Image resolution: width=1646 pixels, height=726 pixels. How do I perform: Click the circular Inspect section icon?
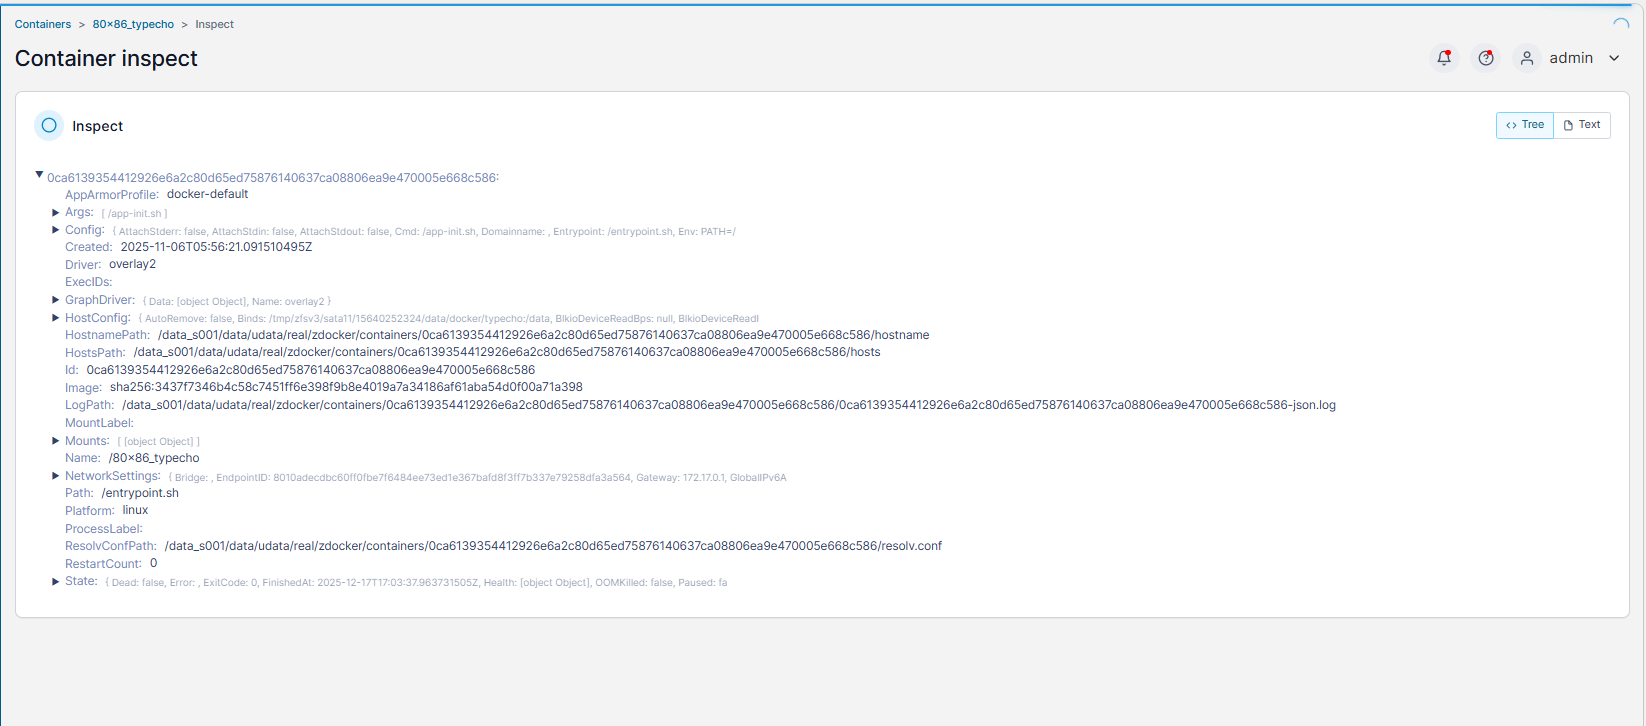click(49, 125)
